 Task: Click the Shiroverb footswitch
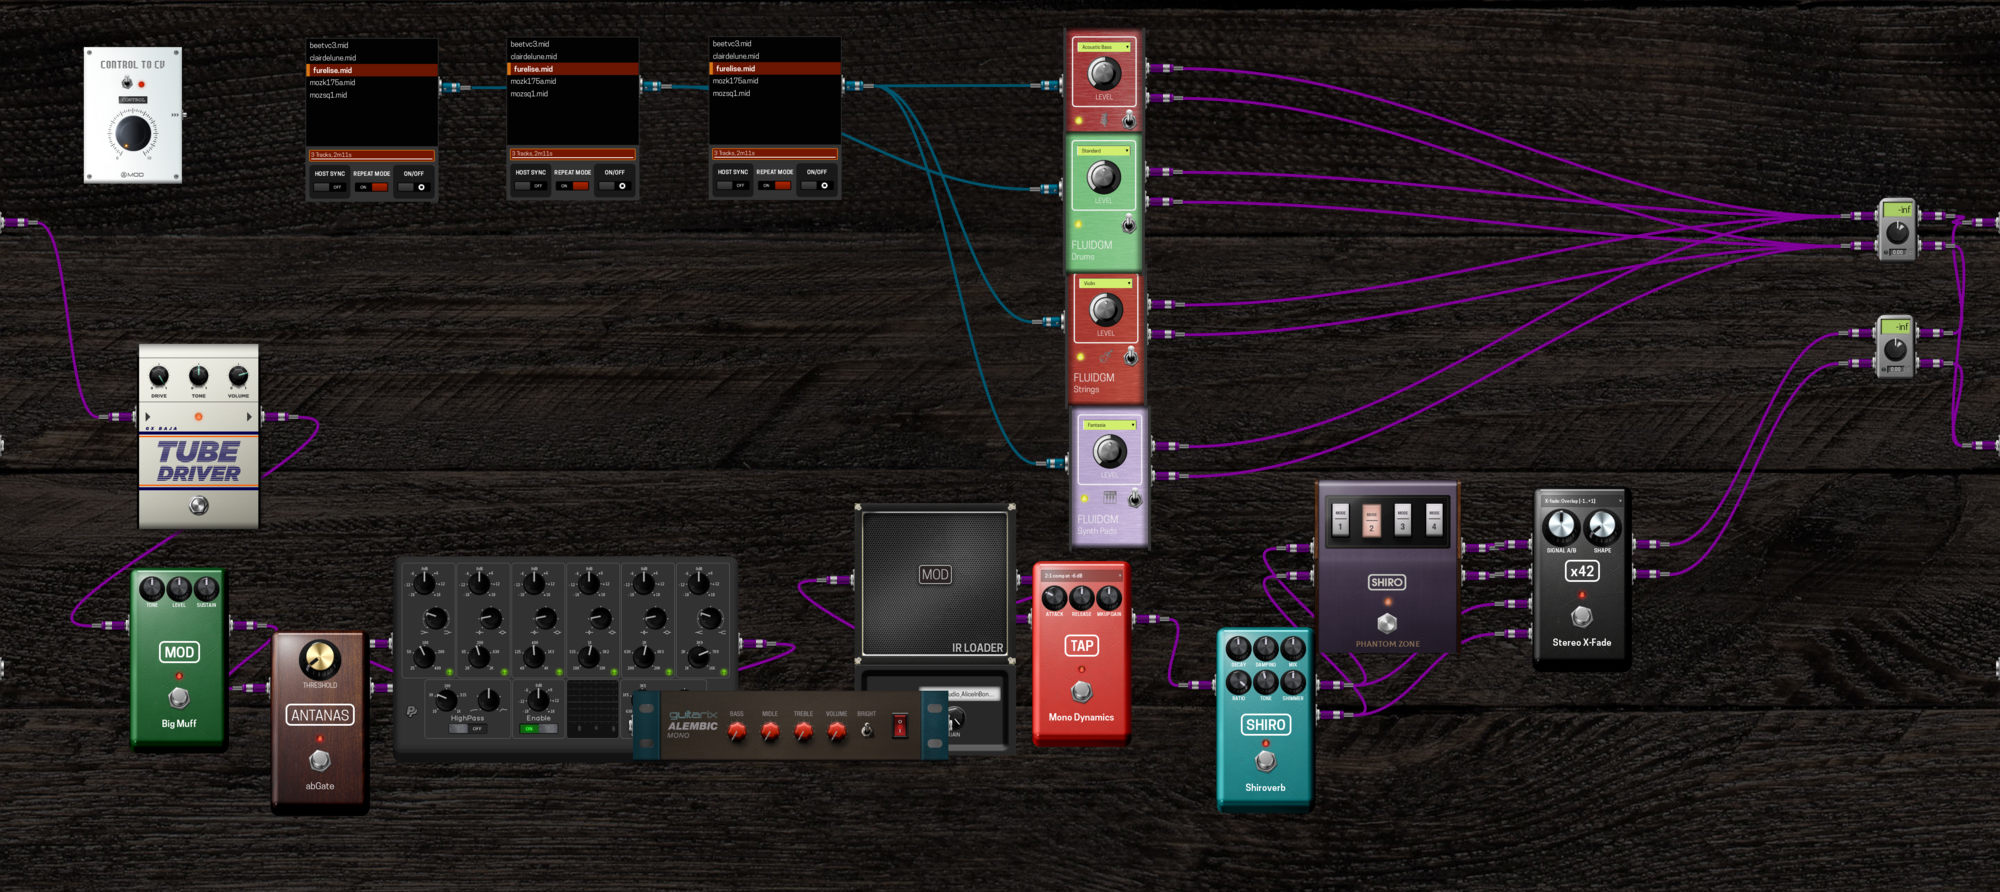pyautogui.click(x=1265, y=761)
